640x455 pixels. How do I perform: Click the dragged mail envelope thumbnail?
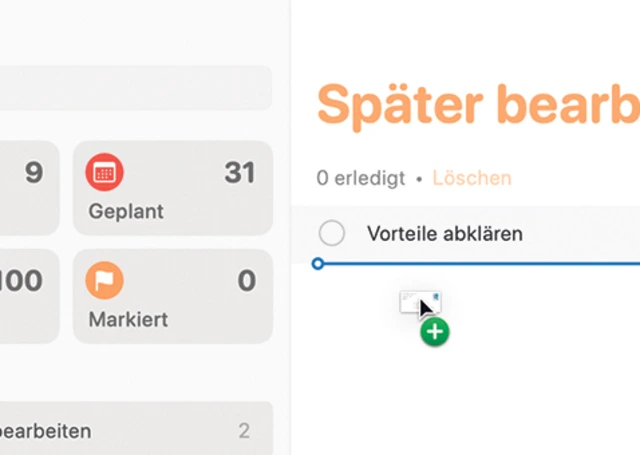[417, 301]
